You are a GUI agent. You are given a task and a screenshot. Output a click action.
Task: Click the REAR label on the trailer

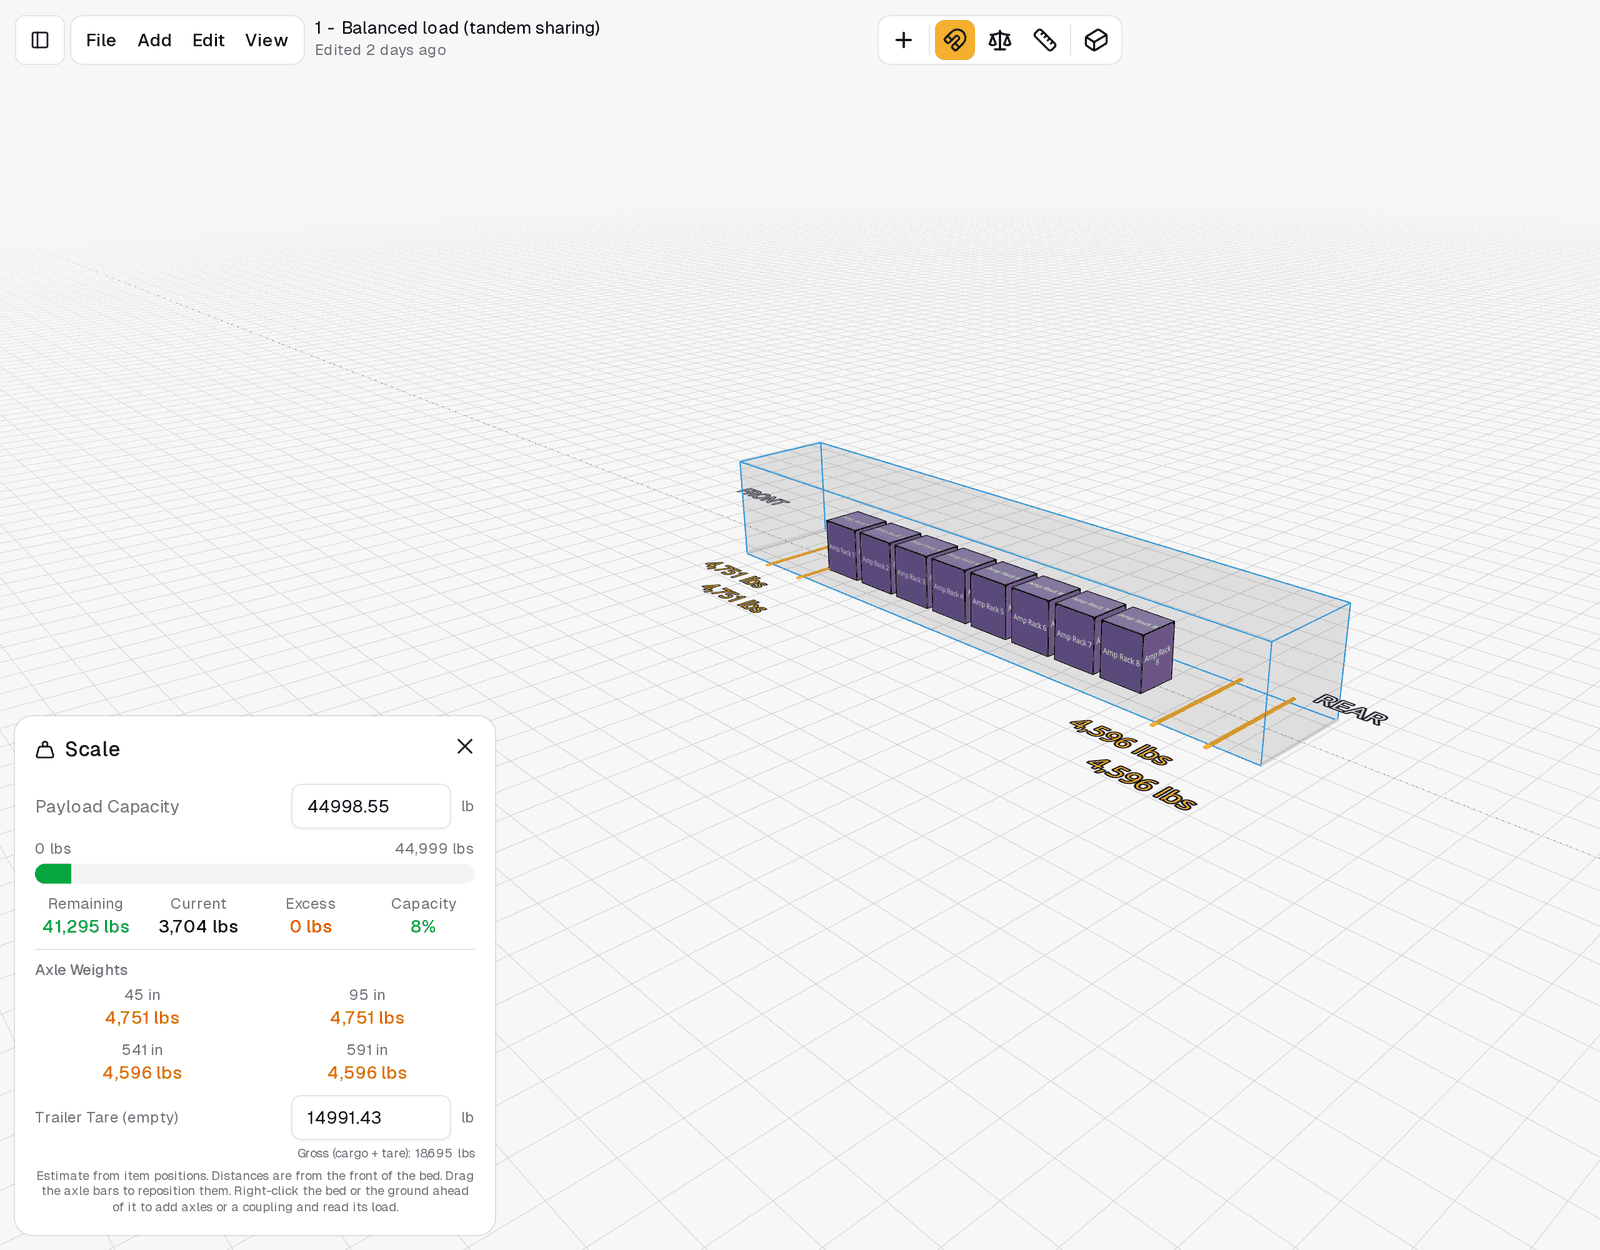pos(1350,709)
